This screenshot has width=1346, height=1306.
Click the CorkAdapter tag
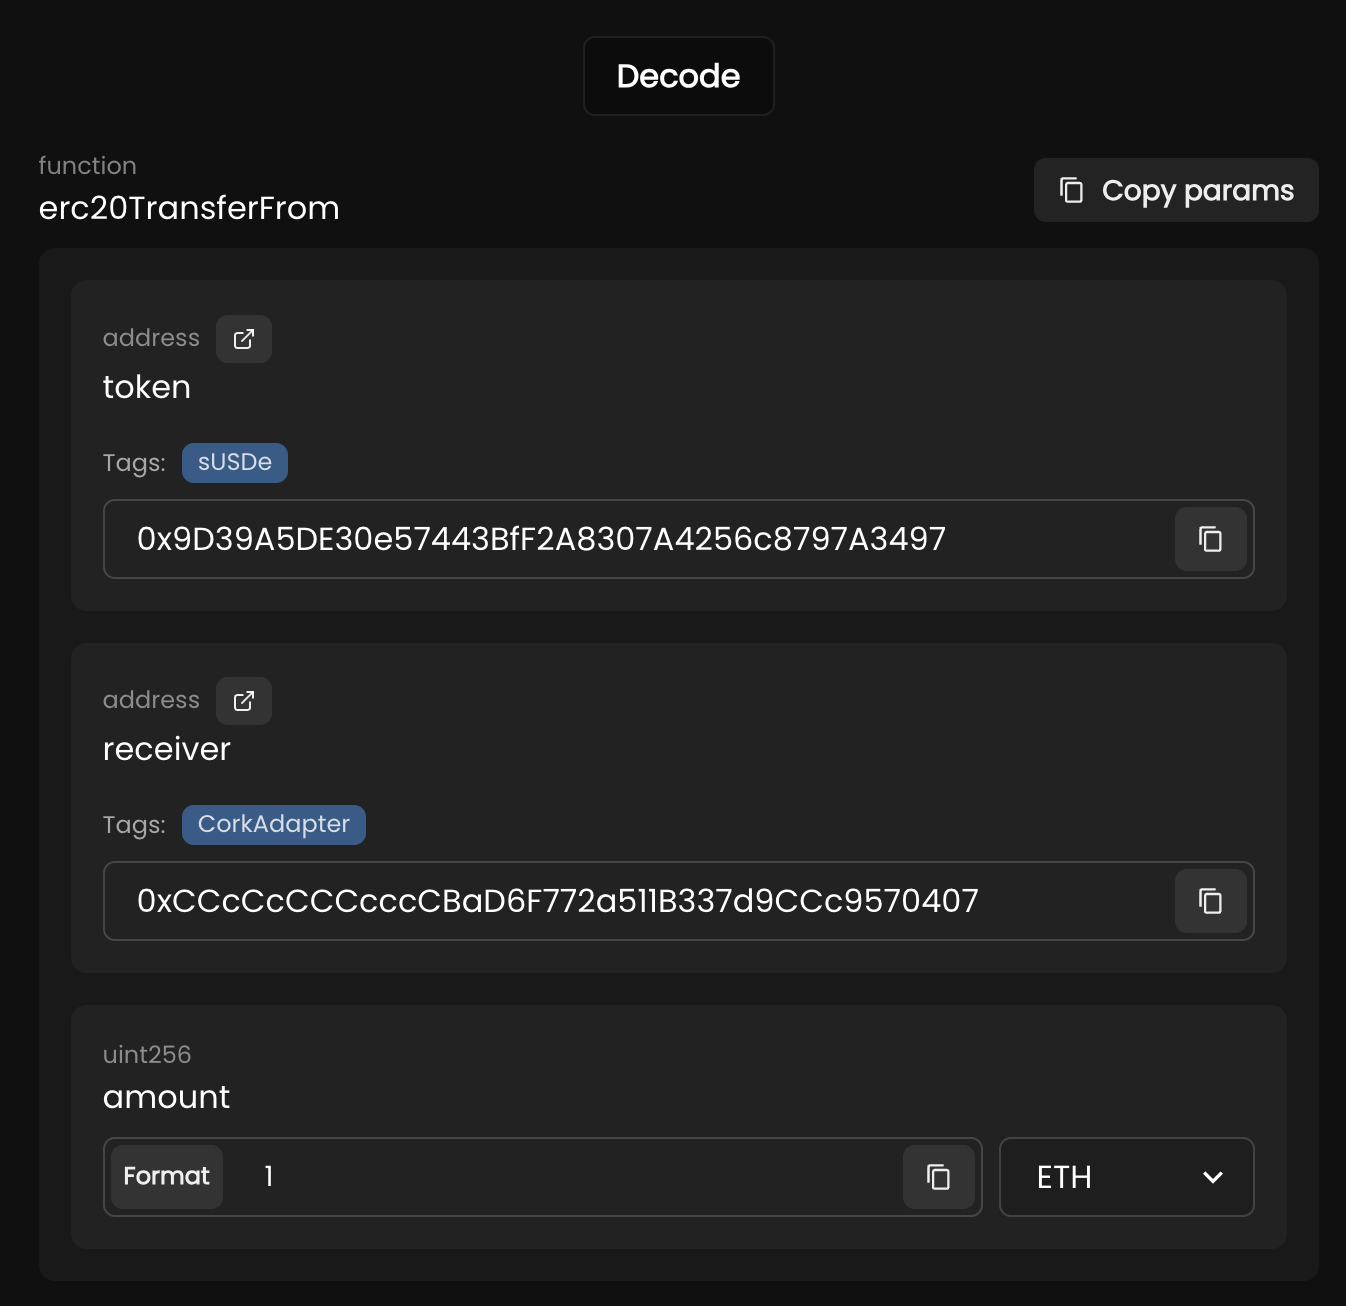coord(274,825)
